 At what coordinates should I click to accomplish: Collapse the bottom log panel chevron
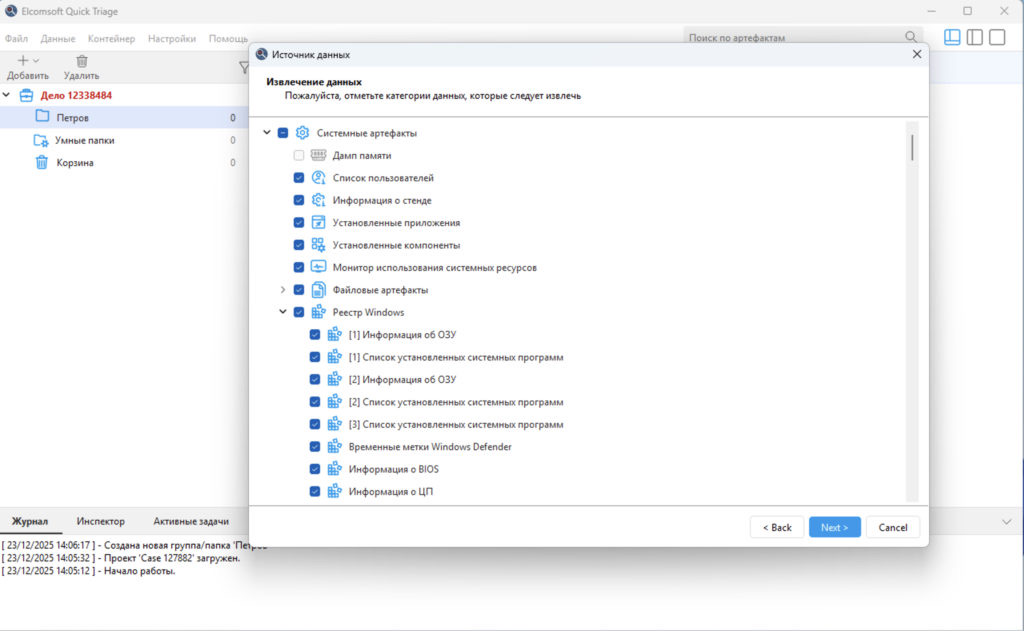click(x=1006, y=521)
